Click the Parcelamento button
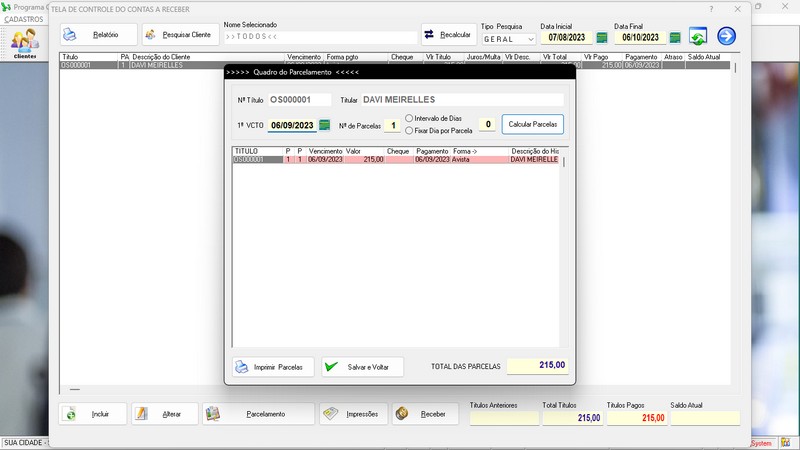The height and width of the screenshot is (450, 800). click(259, 414)
